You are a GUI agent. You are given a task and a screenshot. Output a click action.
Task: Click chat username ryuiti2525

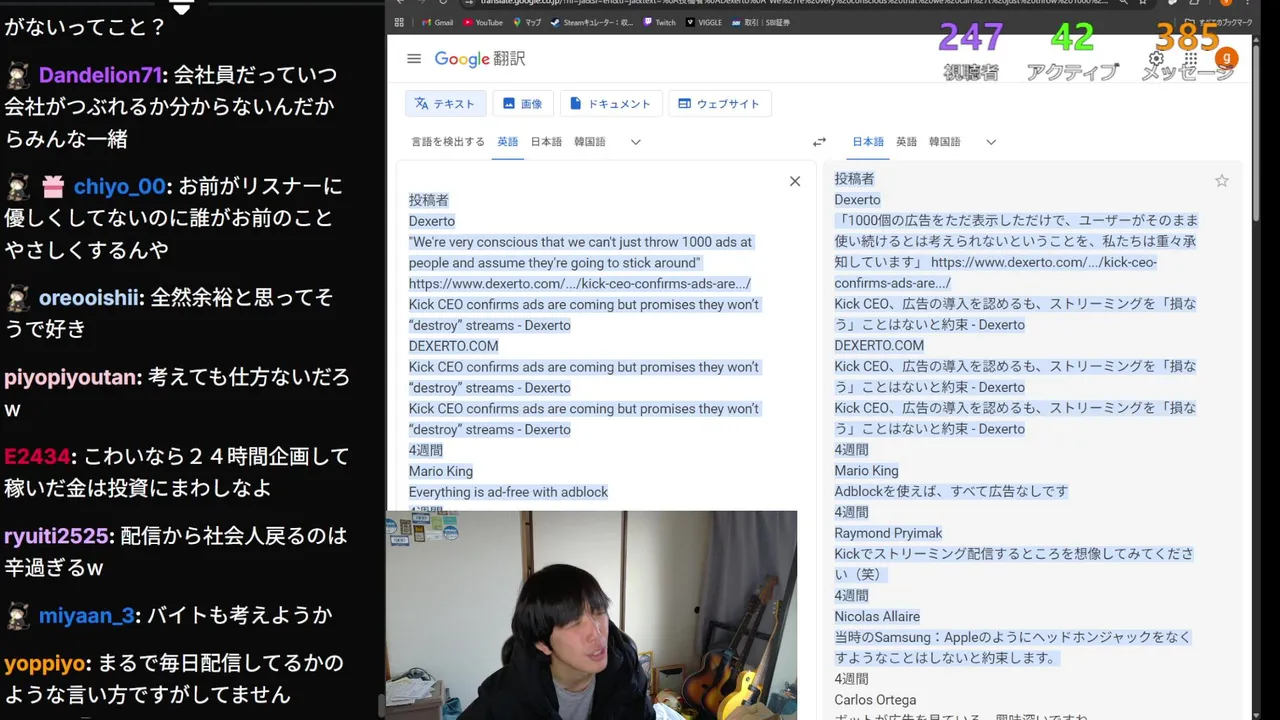(56, 536)
